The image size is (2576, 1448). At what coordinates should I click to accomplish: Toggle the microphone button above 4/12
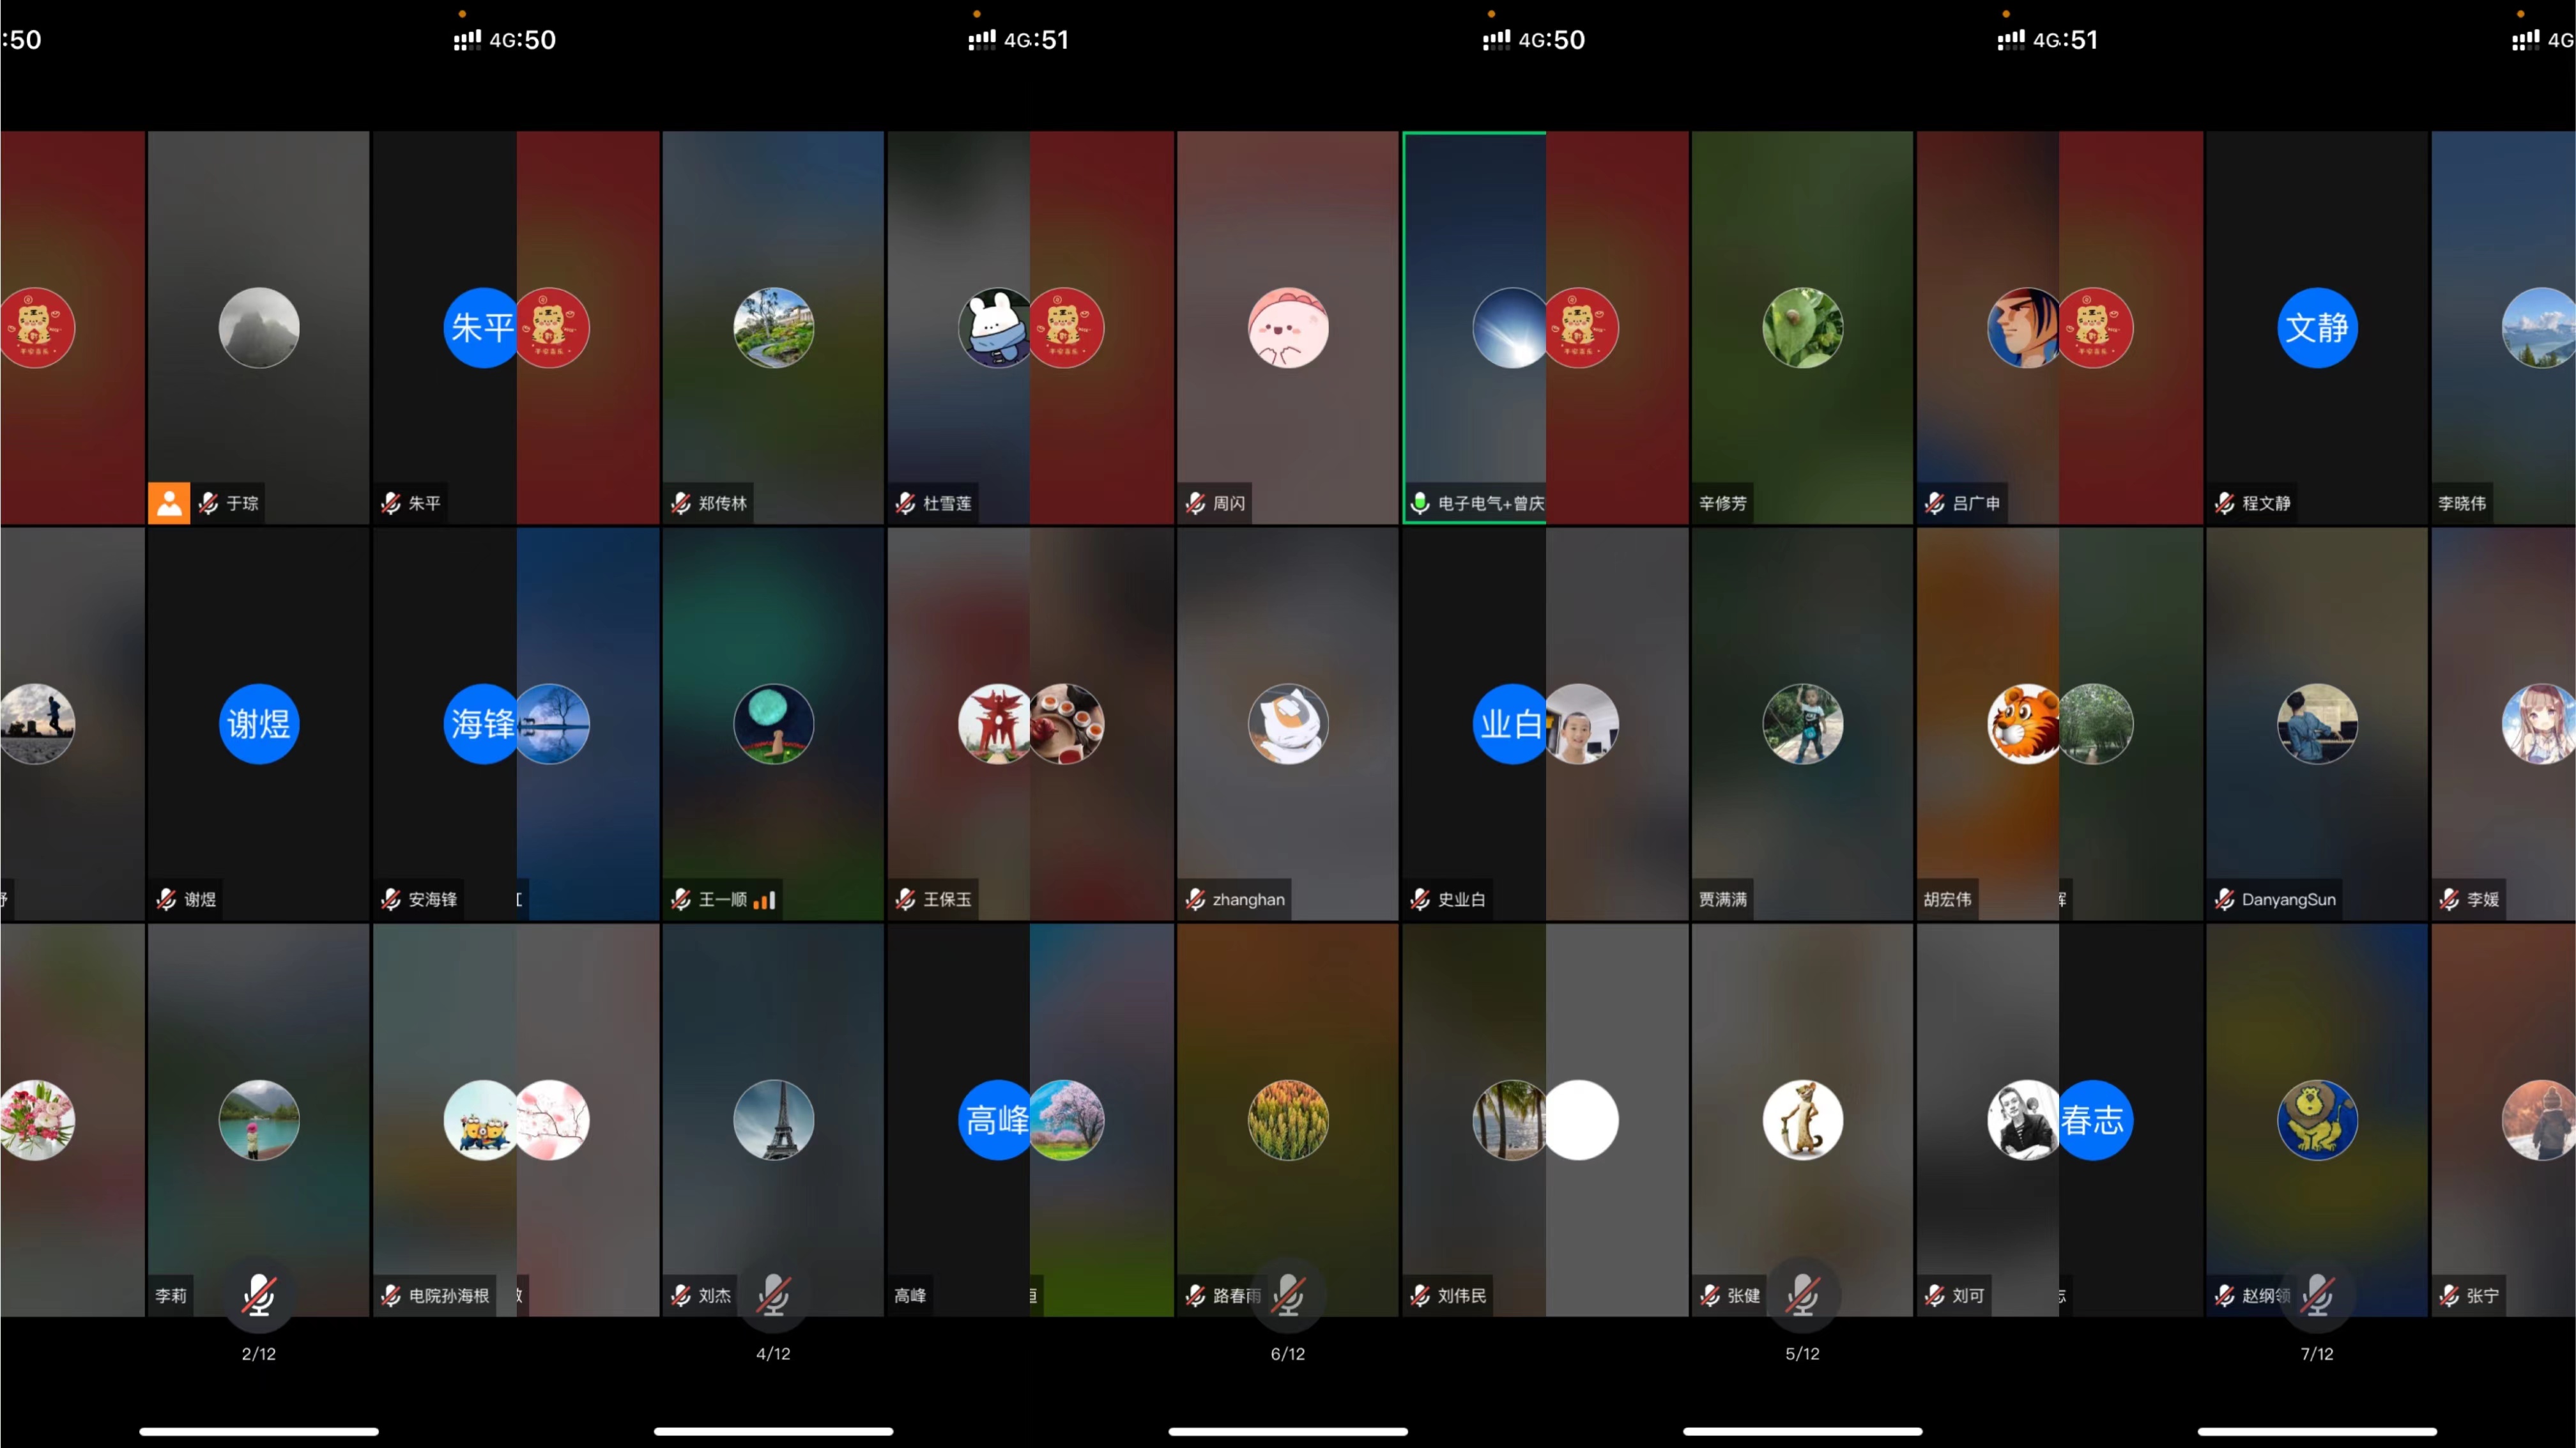coord(773,1295)
